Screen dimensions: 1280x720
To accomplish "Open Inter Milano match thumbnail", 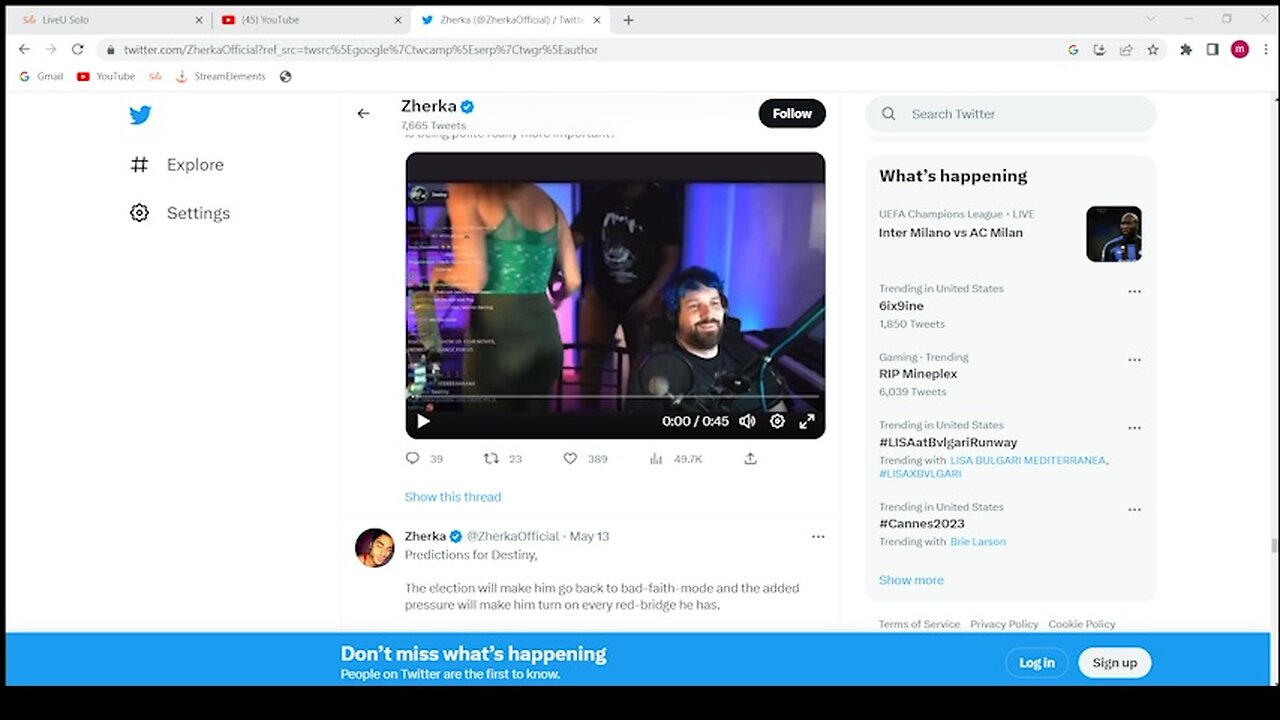I will [1114, 234].
